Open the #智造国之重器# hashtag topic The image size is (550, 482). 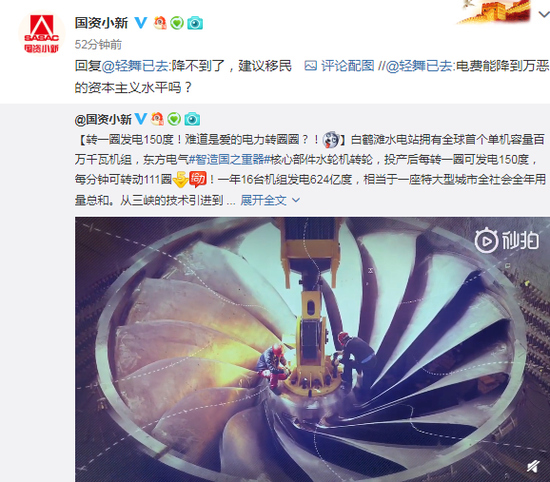(x=229, y=160)
